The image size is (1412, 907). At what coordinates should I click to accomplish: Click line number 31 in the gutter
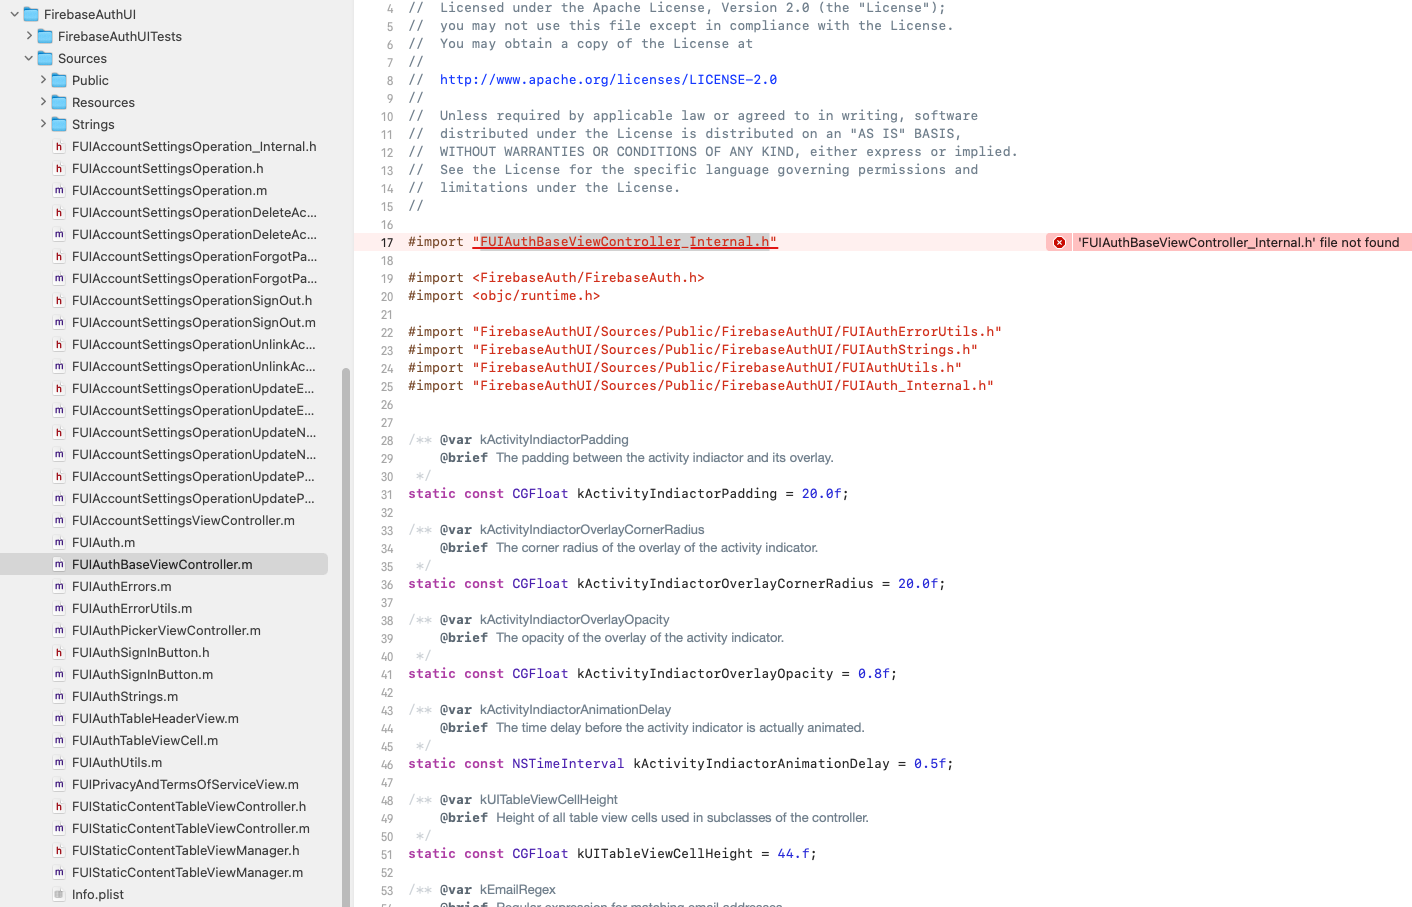coord(387,493)
